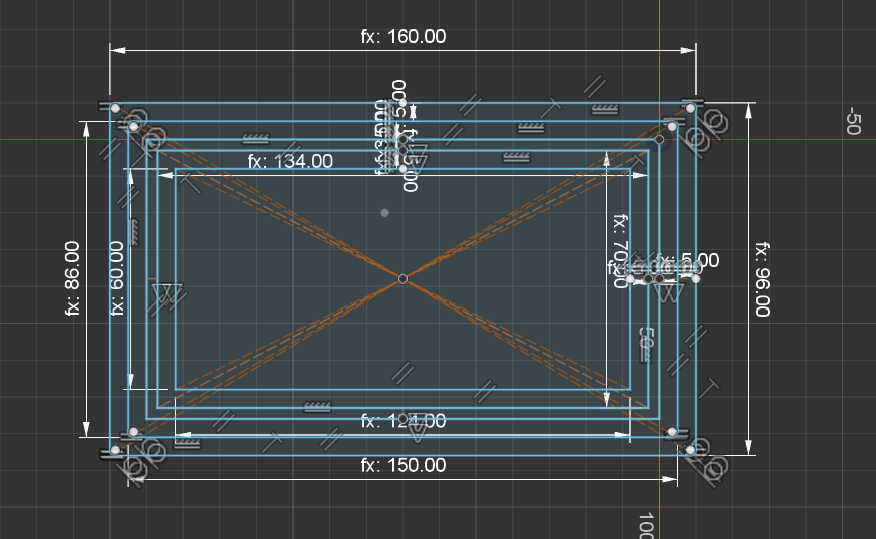Select horizontal constraint icon left of fx: 134.00
The image size is (876, 539).
click(255, 137)
